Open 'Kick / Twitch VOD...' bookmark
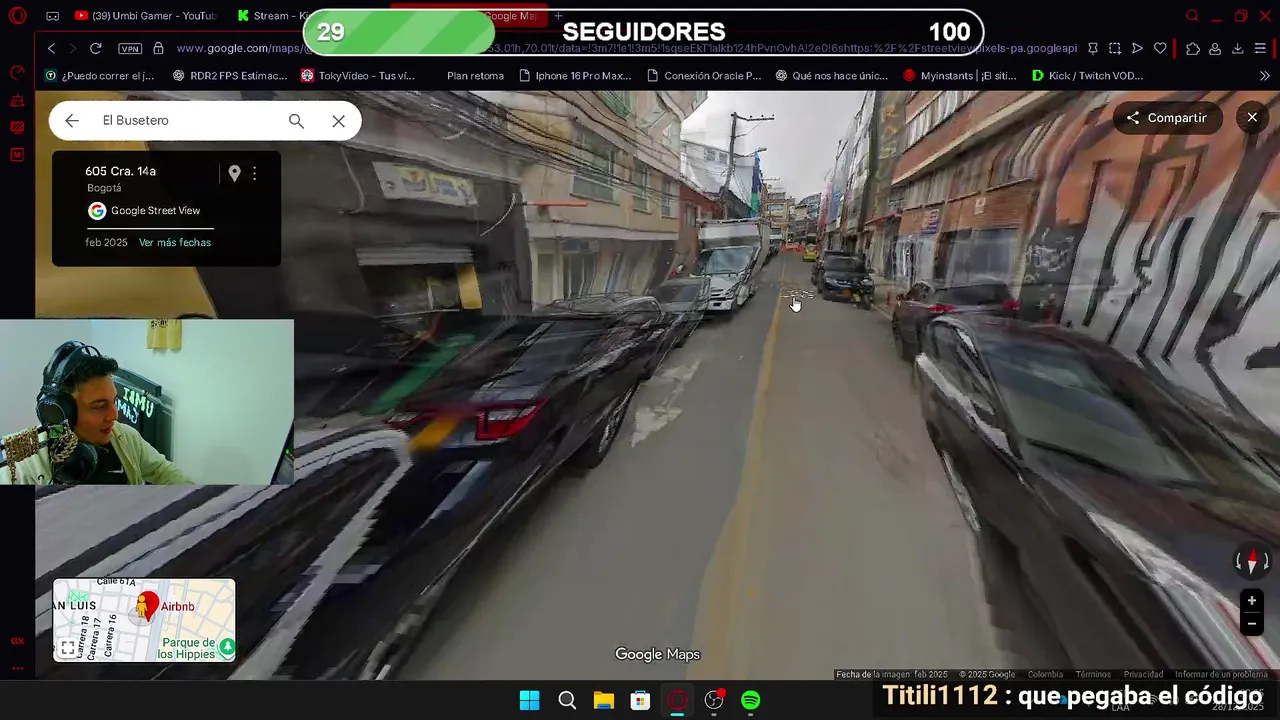1280x720 pixels. tap(1087, 76)
